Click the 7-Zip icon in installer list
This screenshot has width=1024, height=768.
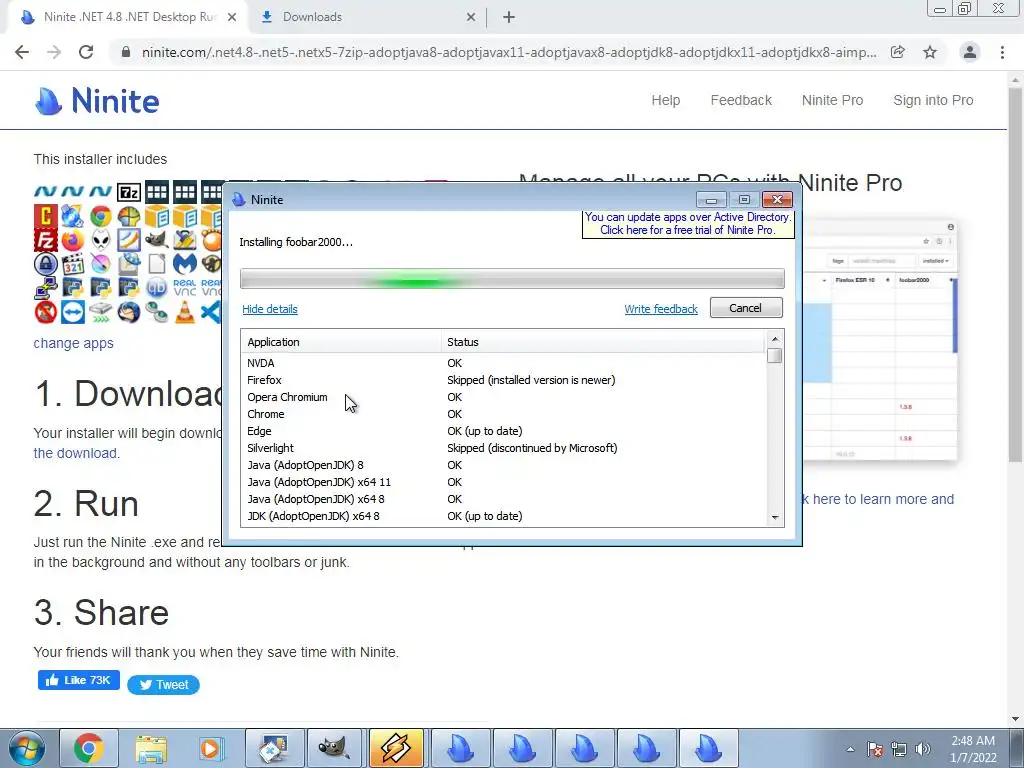tap(129, 193)
